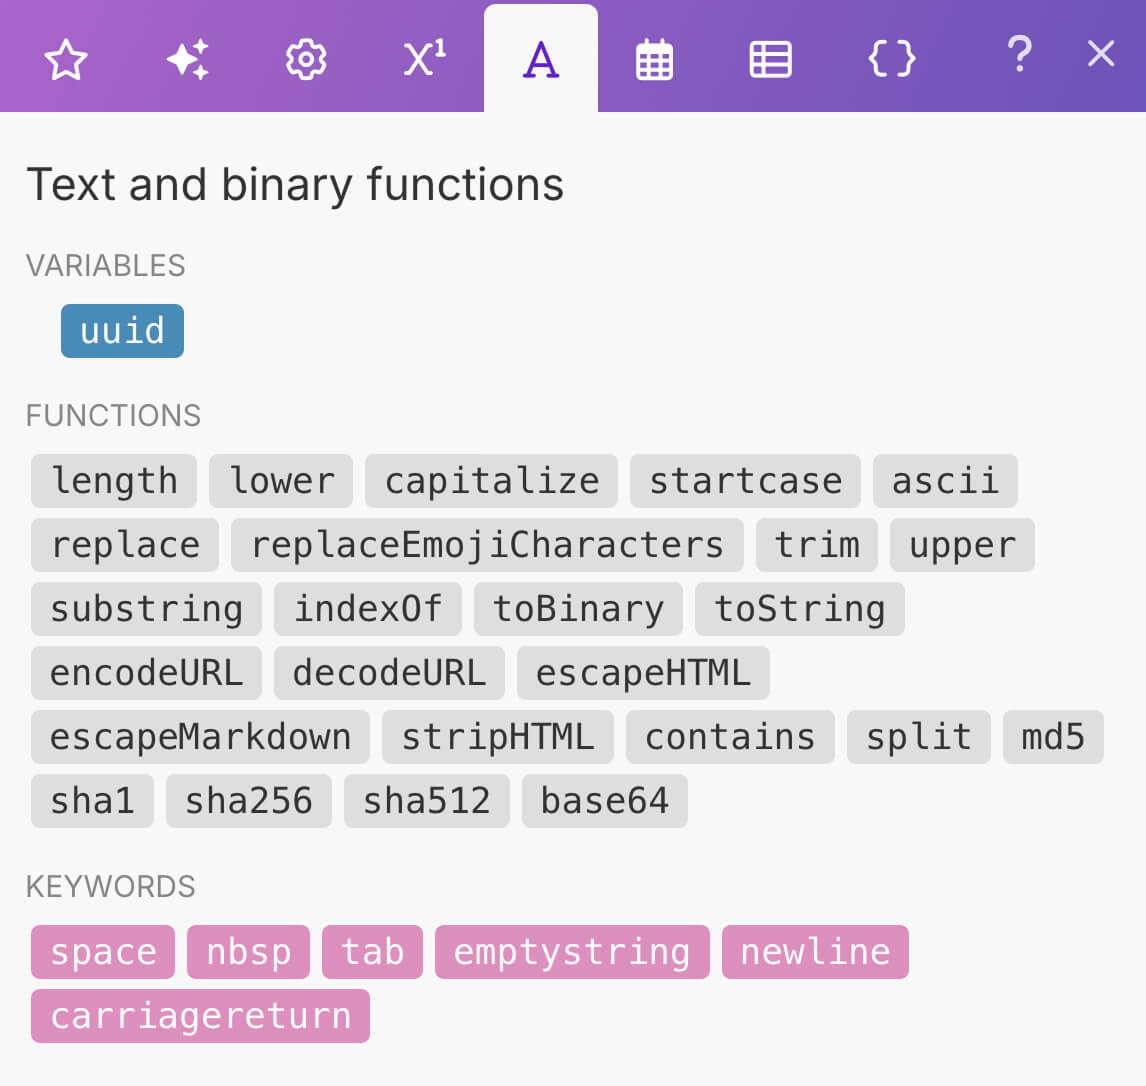Open the date and time calendar tab
The height and width of the screenshot is (1086, 1146).
click(x=654, y=60)
